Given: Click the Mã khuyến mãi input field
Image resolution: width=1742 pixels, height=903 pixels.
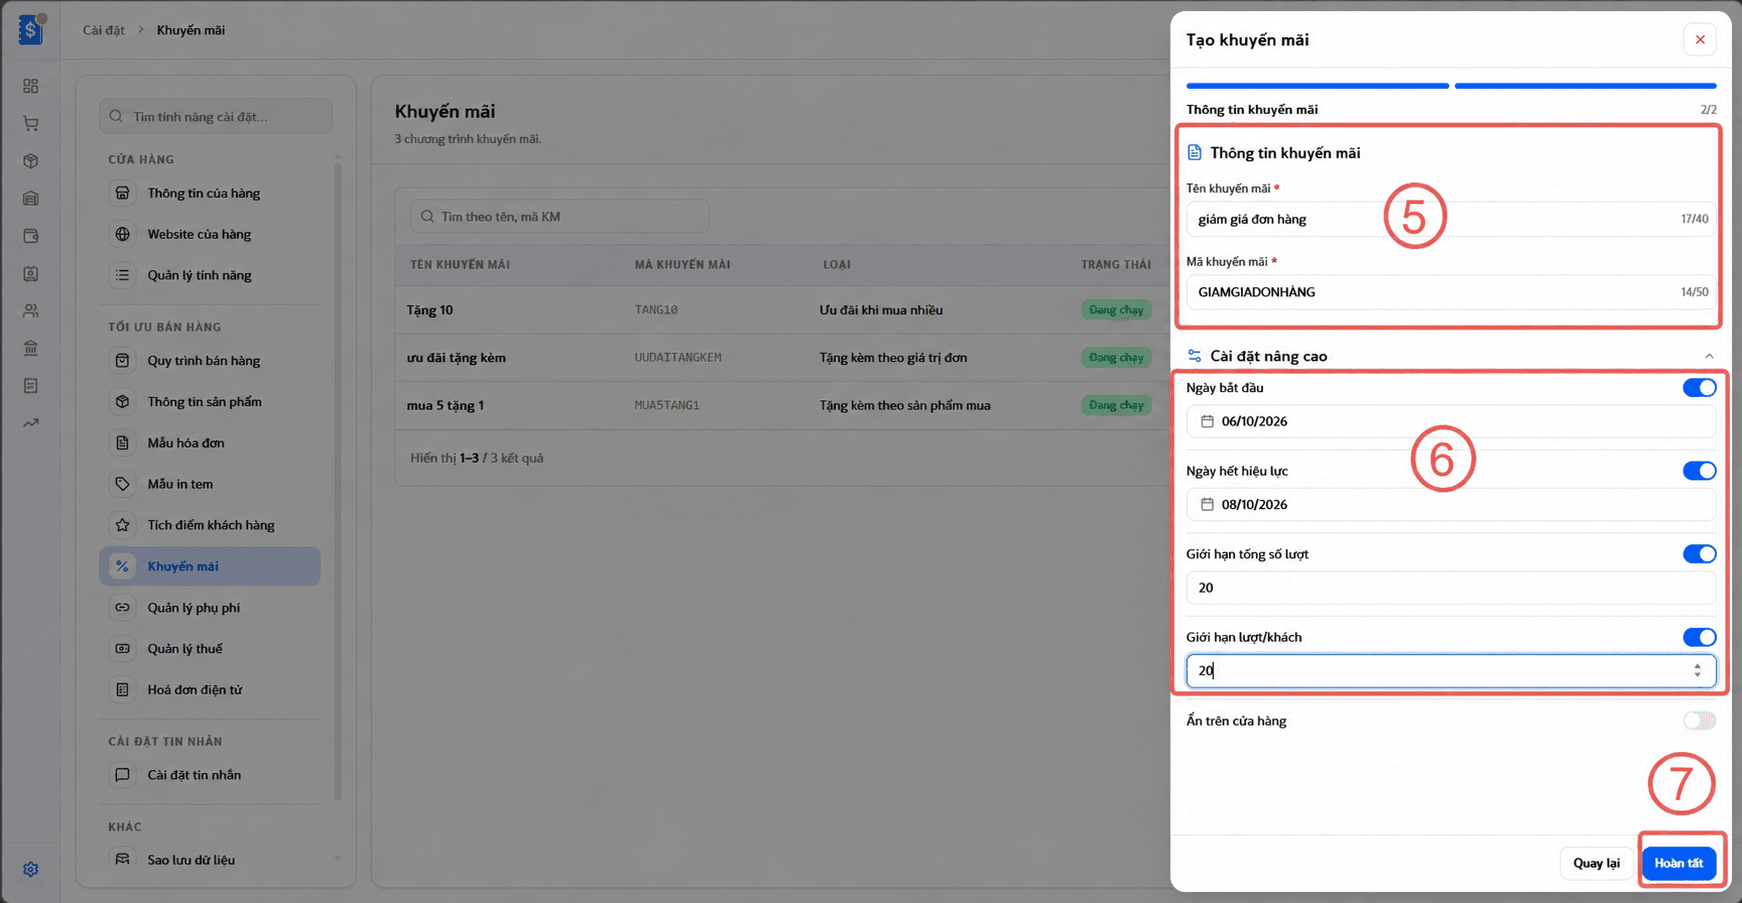Looking at the screenshot, I should coord(1451,292).
